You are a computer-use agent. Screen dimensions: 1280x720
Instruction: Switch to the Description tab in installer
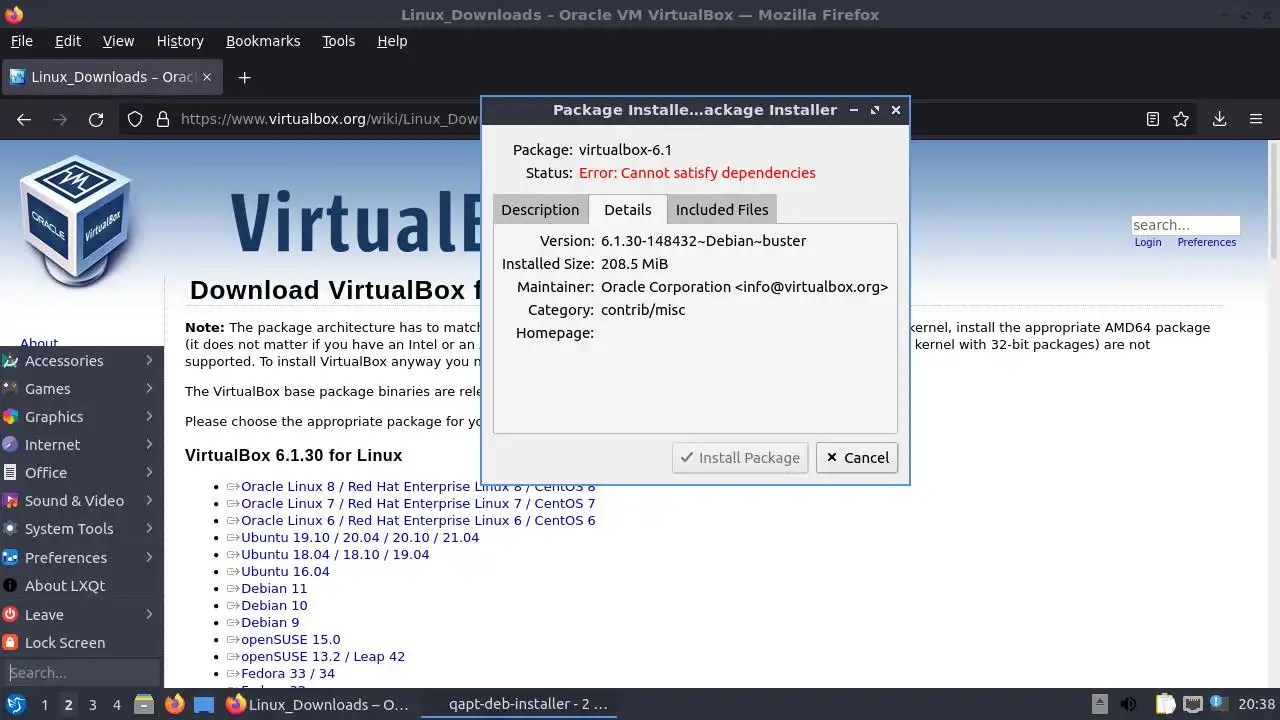click(x=540, y=209)
